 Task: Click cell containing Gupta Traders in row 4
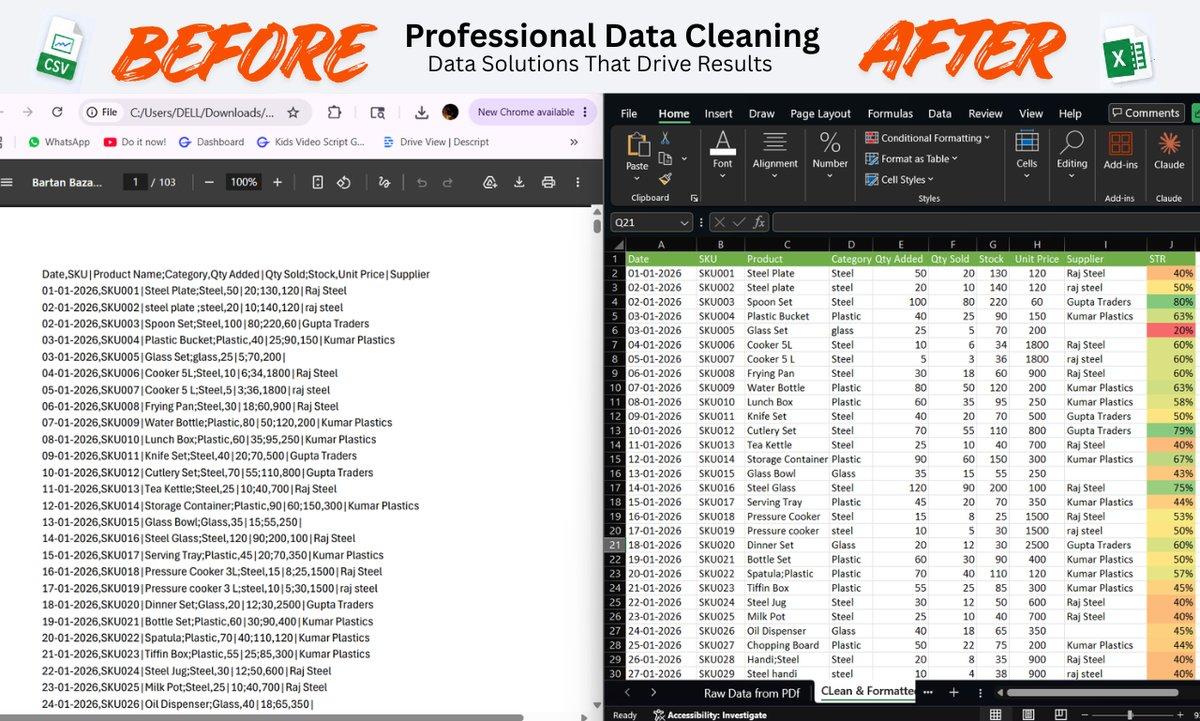pyautogui.click(x=1103, y=301)
